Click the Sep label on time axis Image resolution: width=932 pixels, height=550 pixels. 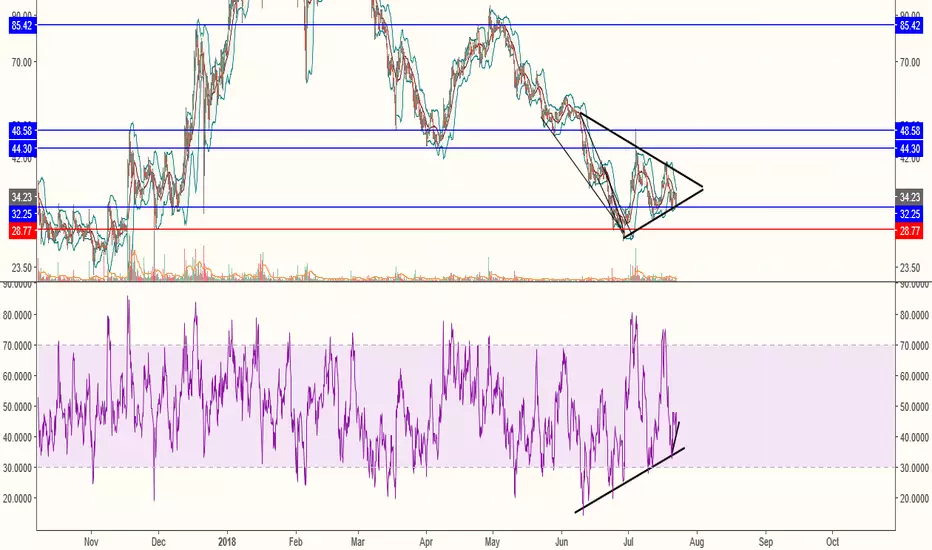(766, 542)
